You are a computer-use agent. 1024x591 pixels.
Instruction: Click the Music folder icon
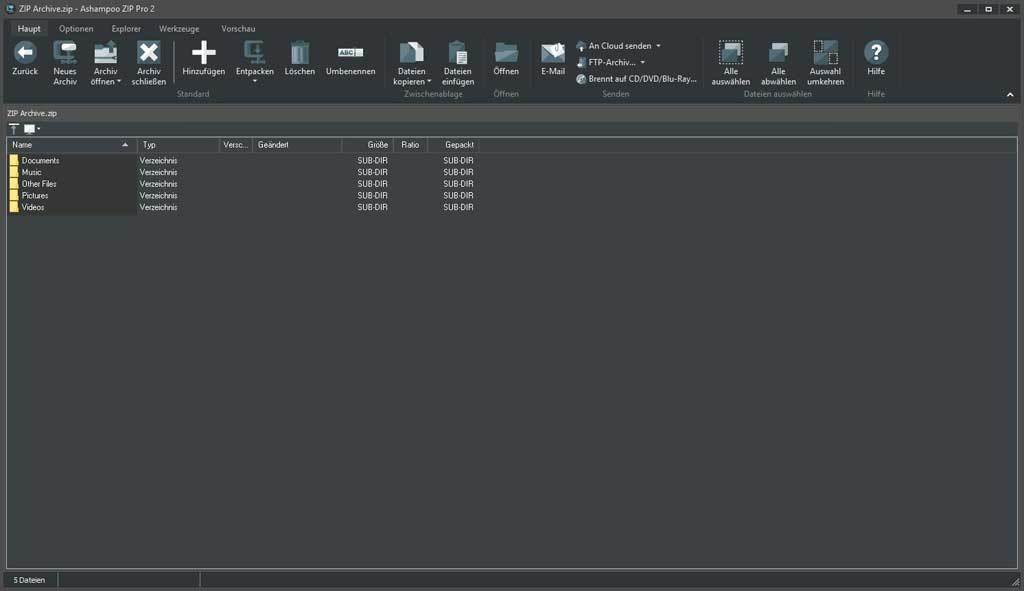point(14,172)
